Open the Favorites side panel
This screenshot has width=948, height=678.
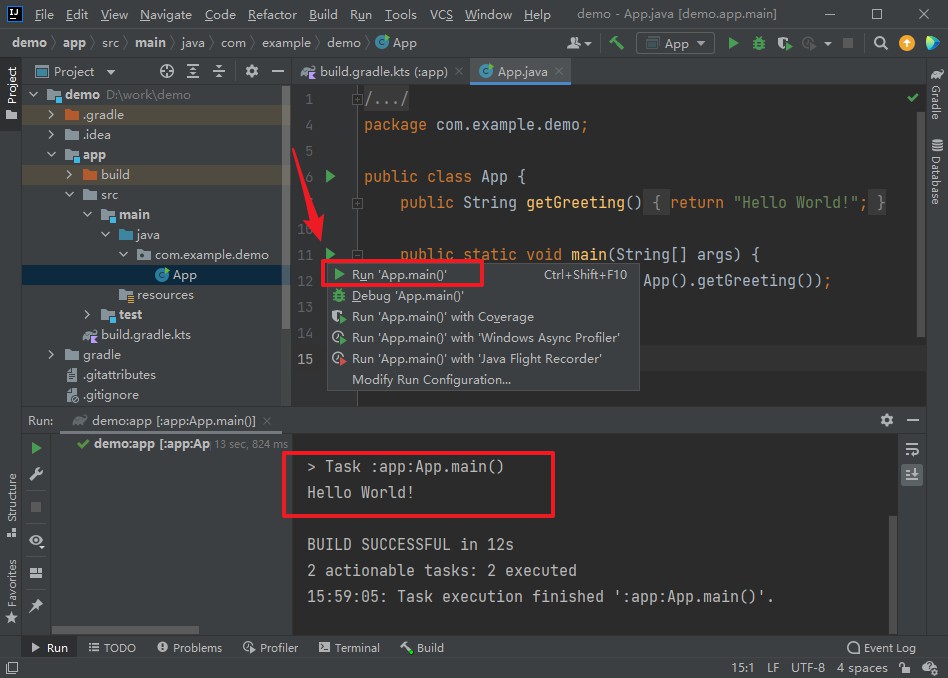pyautogui.click(x=11, y=591)
